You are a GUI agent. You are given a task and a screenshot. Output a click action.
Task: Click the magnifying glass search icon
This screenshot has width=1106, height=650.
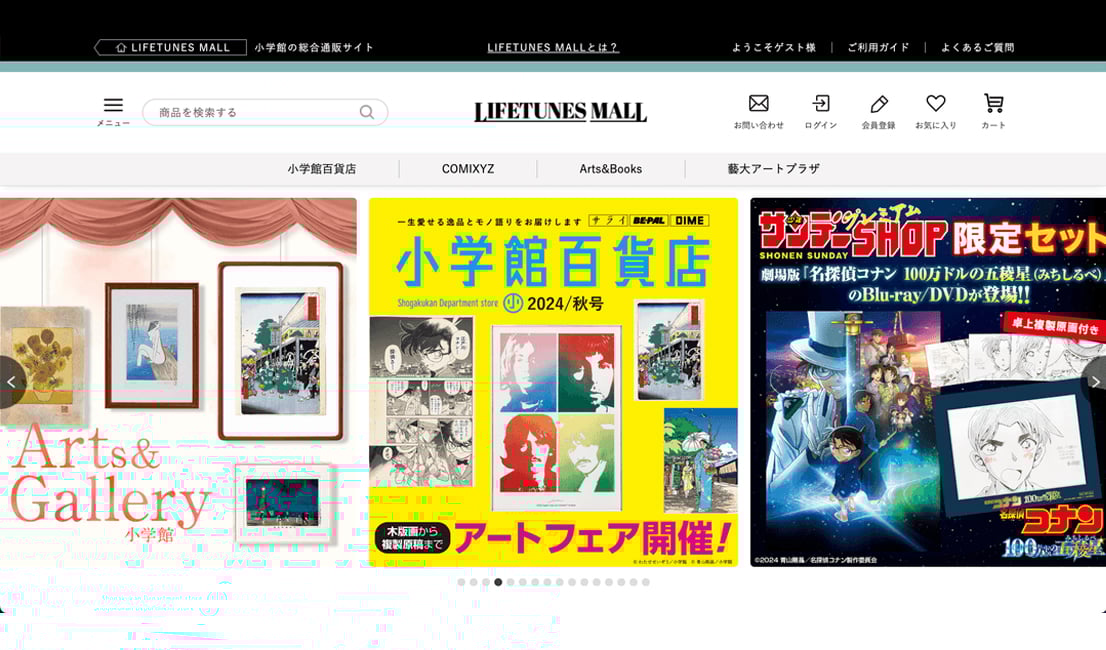(367, 112)
